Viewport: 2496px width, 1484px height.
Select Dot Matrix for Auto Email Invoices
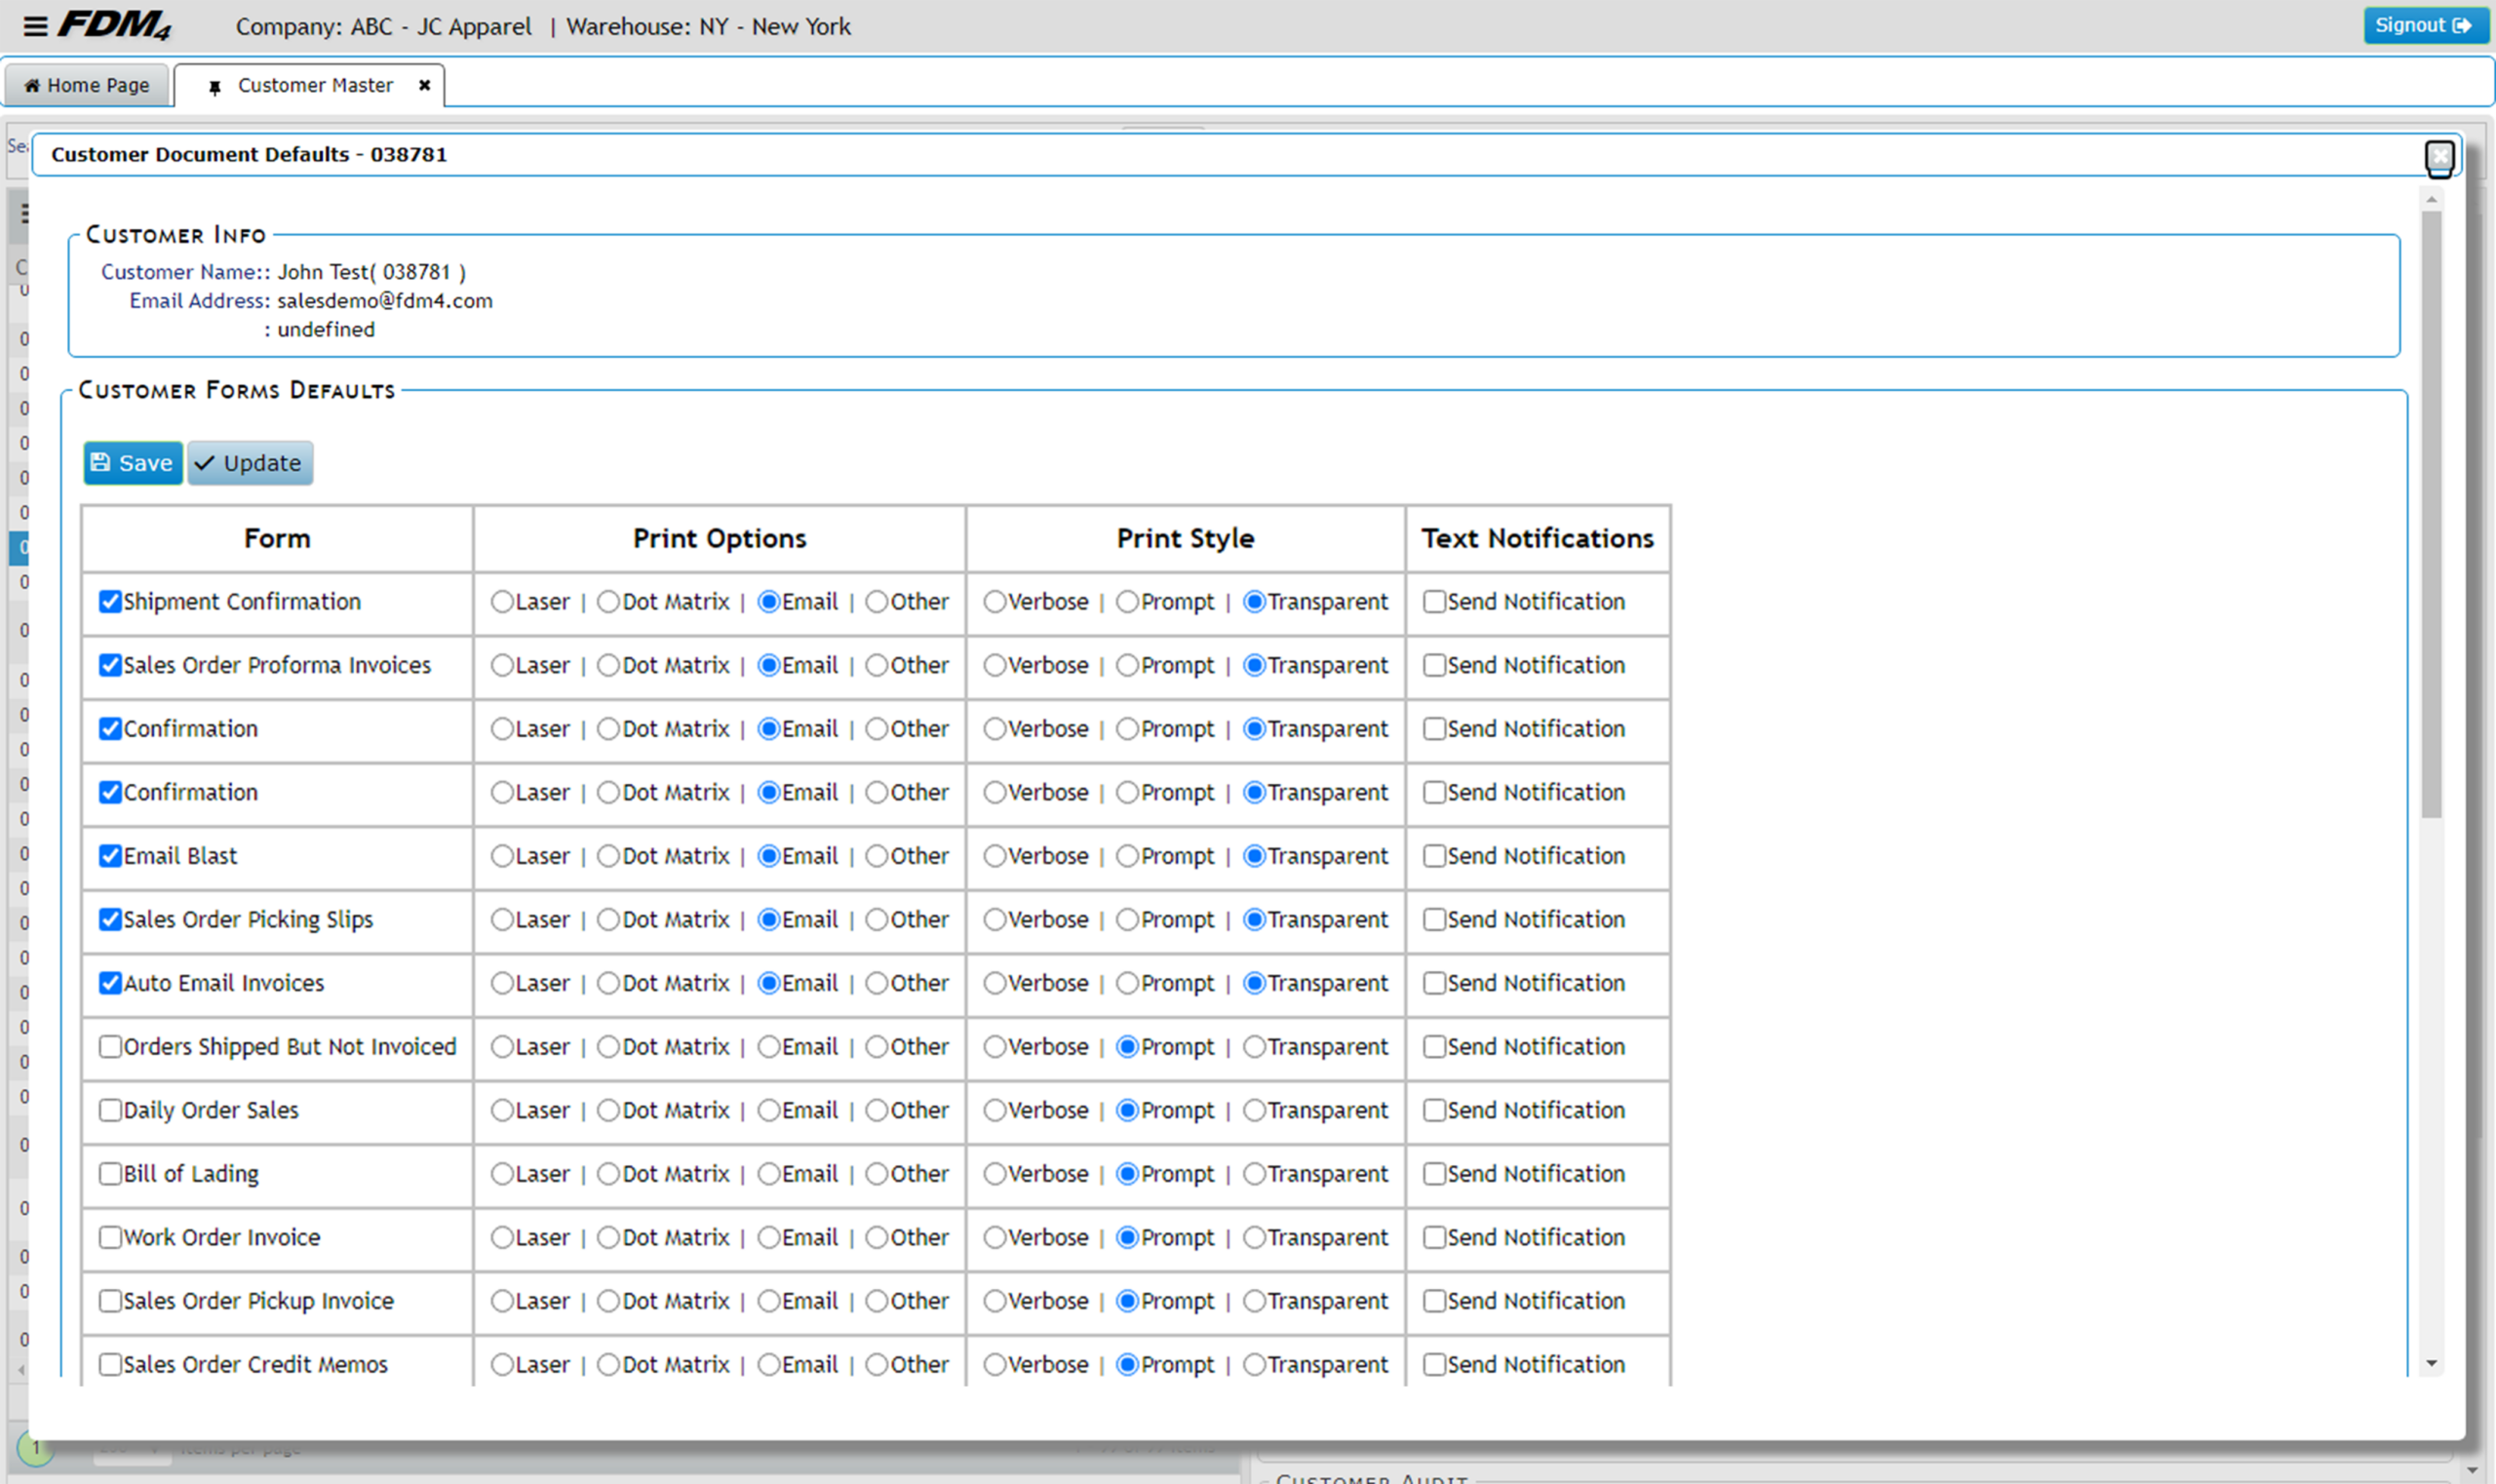pyautogui.click(x=608, y=983)
